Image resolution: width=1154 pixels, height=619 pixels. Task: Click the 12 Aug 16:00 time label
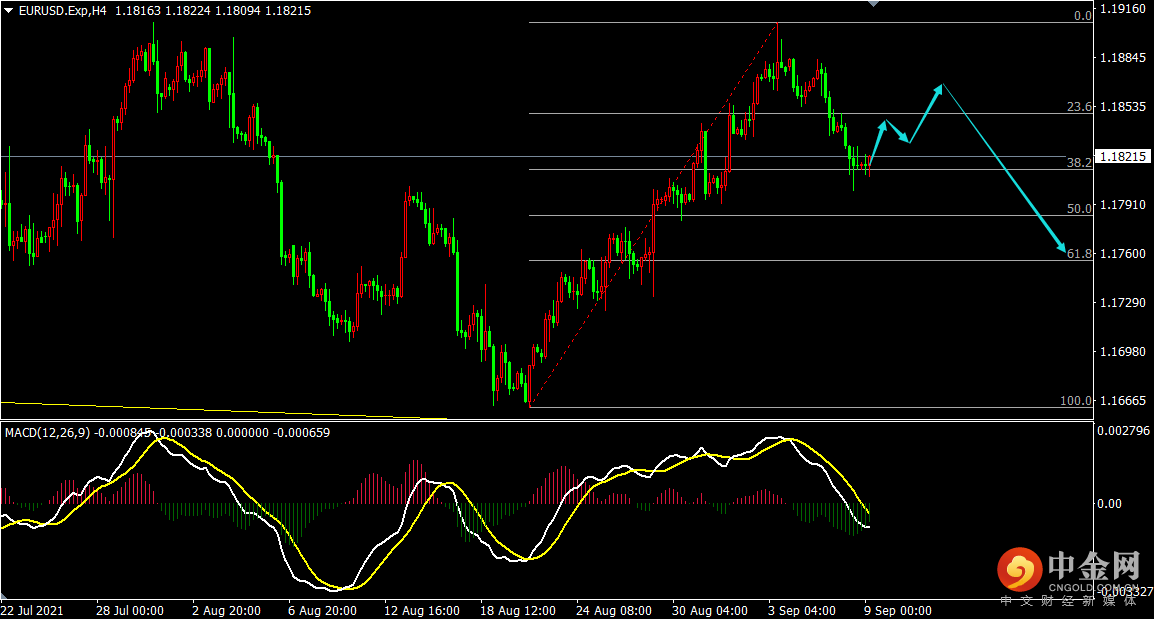[x=422, y=611]
